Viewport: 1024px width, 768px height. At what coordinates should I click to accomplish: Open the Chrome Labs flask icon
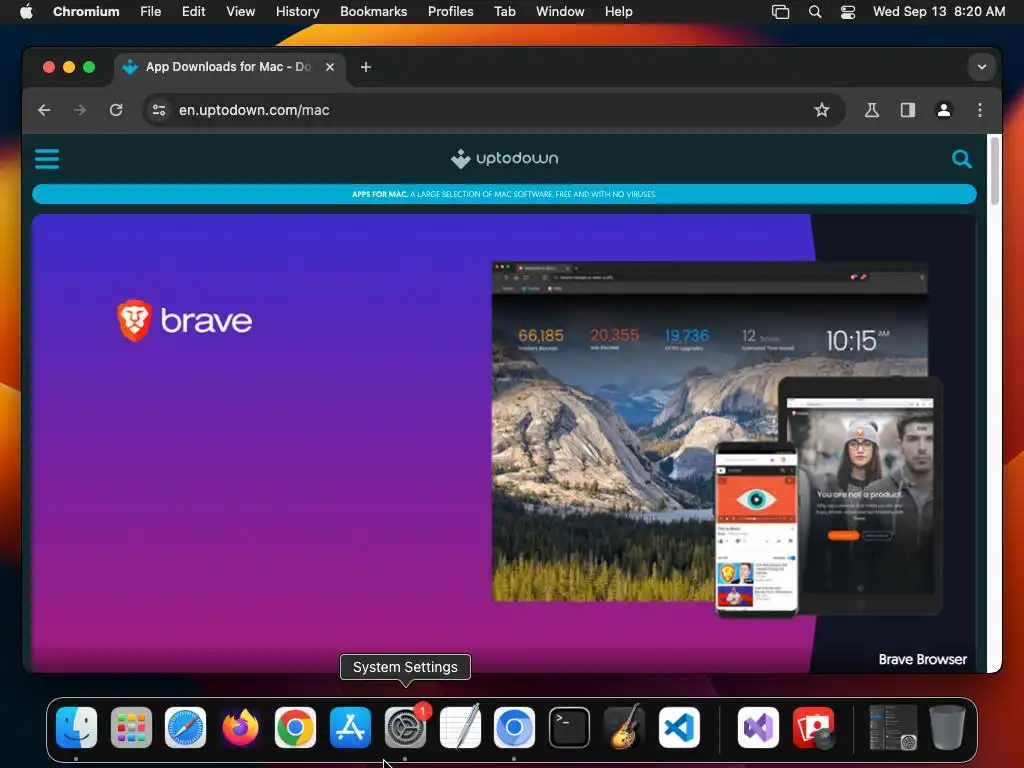872,110
